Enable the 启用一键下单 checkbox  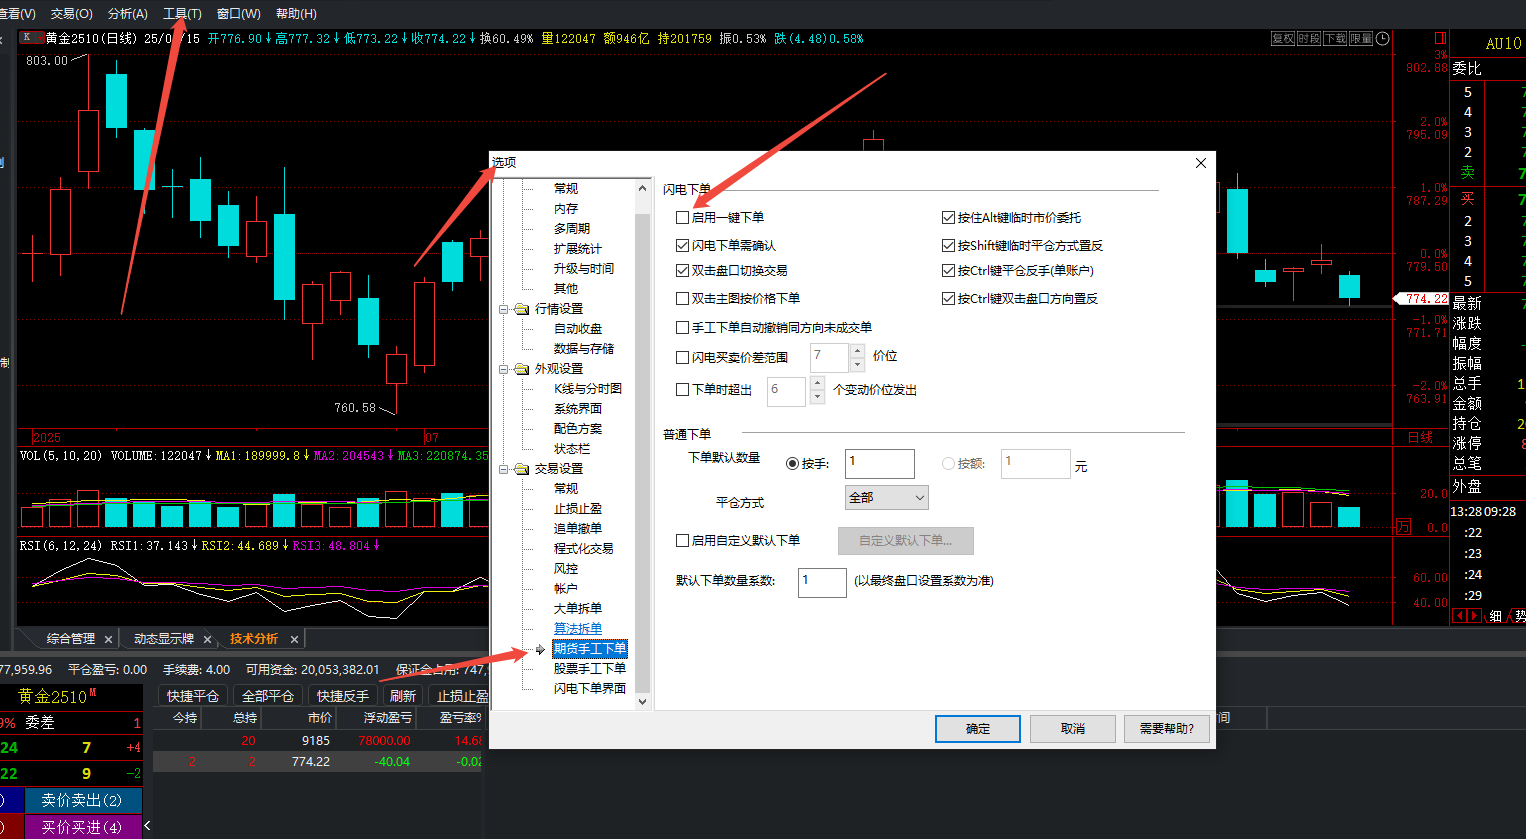683,218
